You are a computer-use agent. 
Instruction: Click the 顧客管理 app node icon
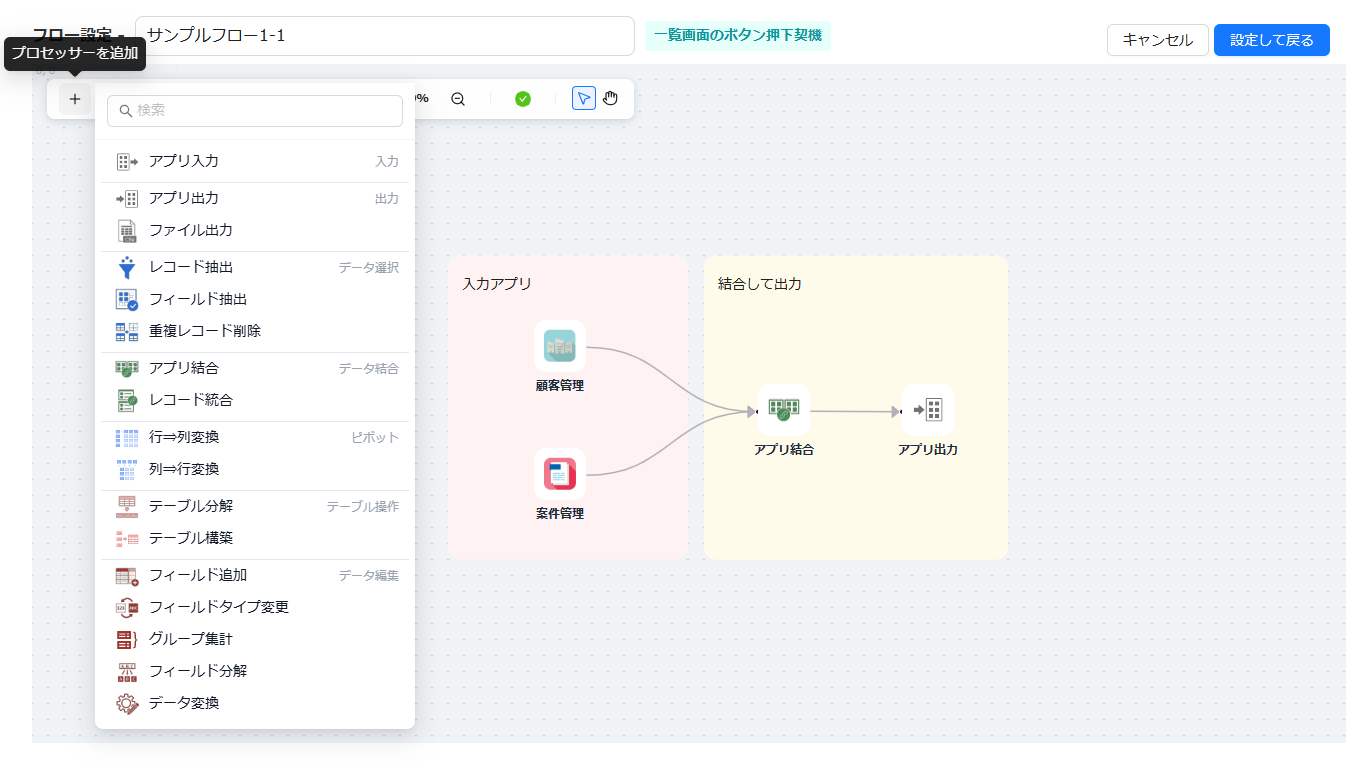[560, 346]
